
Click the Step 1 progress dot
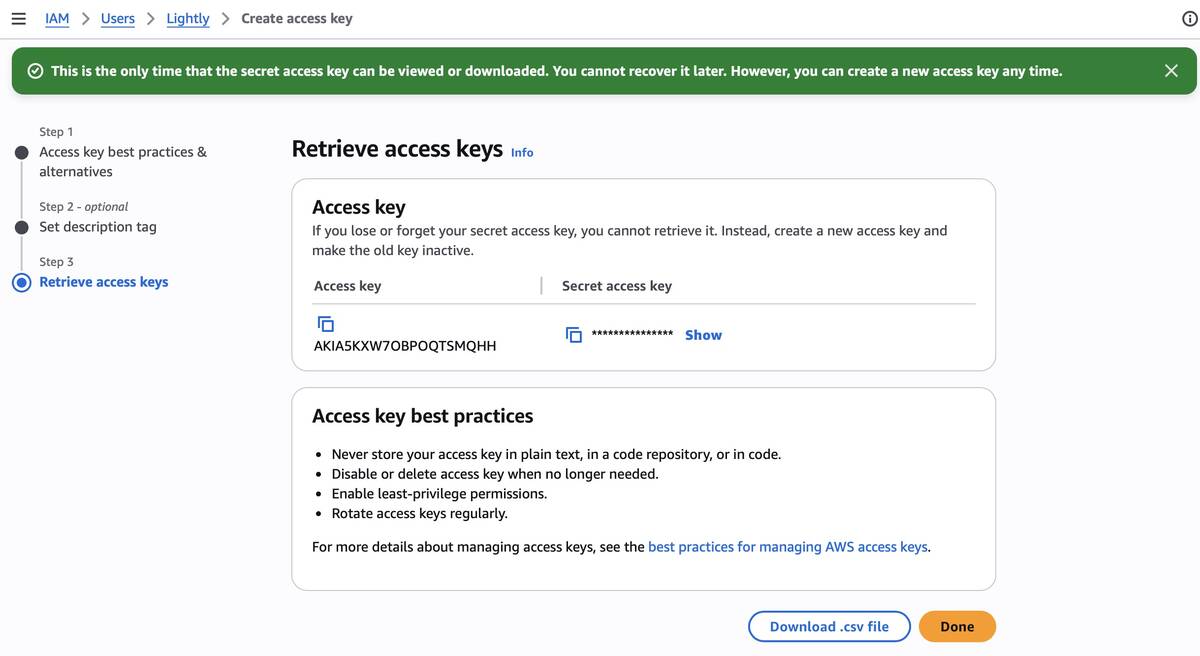tap(21, 153)
